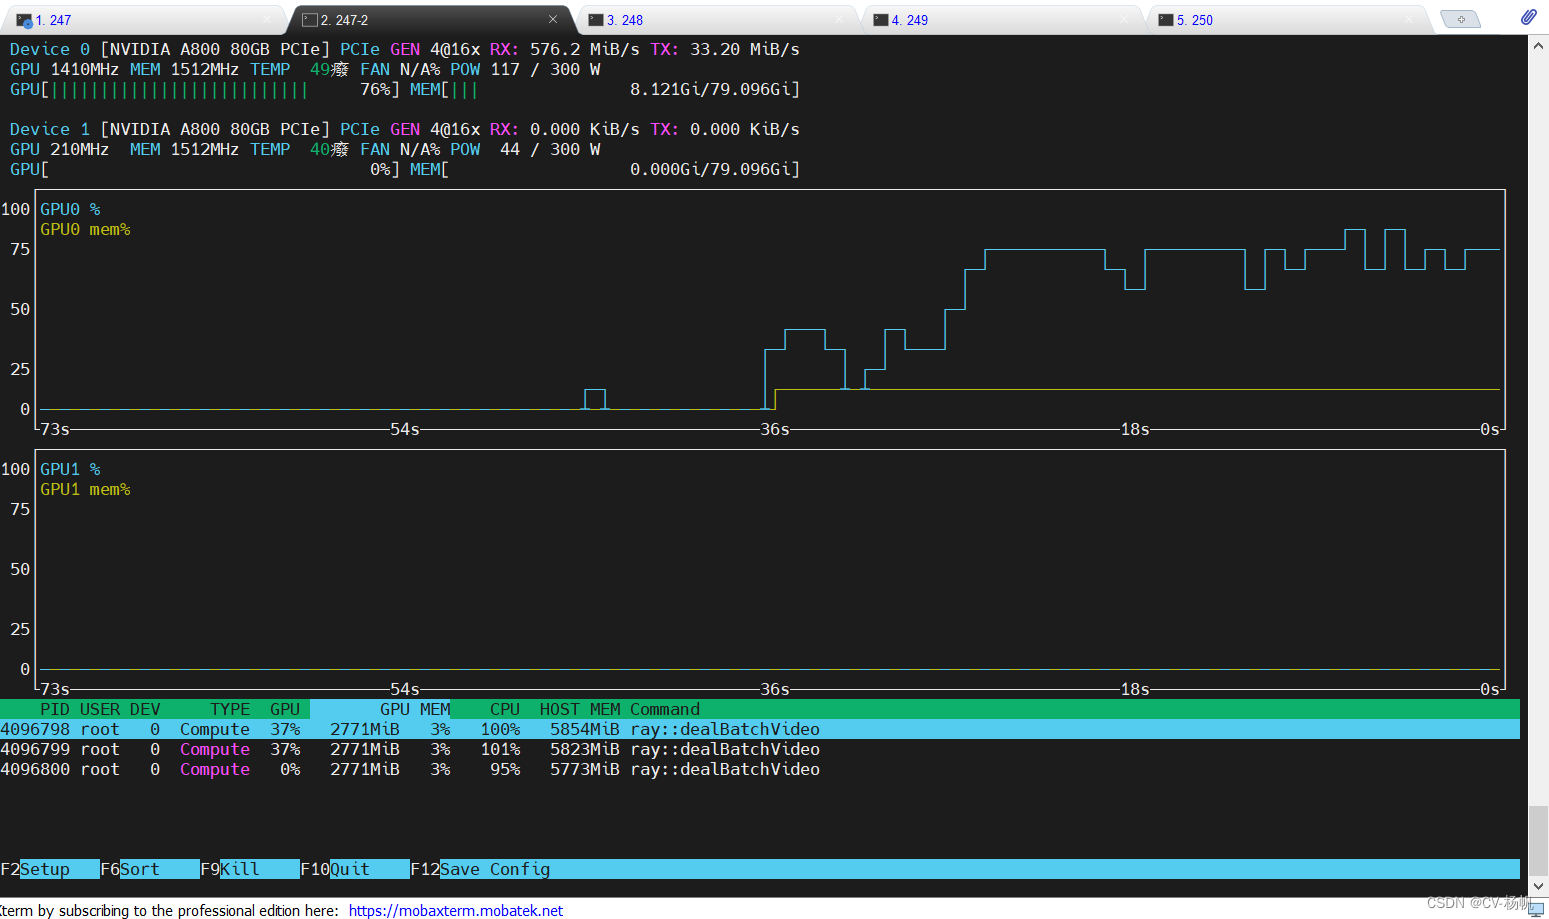
Task: Click the Device 0 memory bar 8.121Gi/79.096Gi
Action: [x=605, y=89]
